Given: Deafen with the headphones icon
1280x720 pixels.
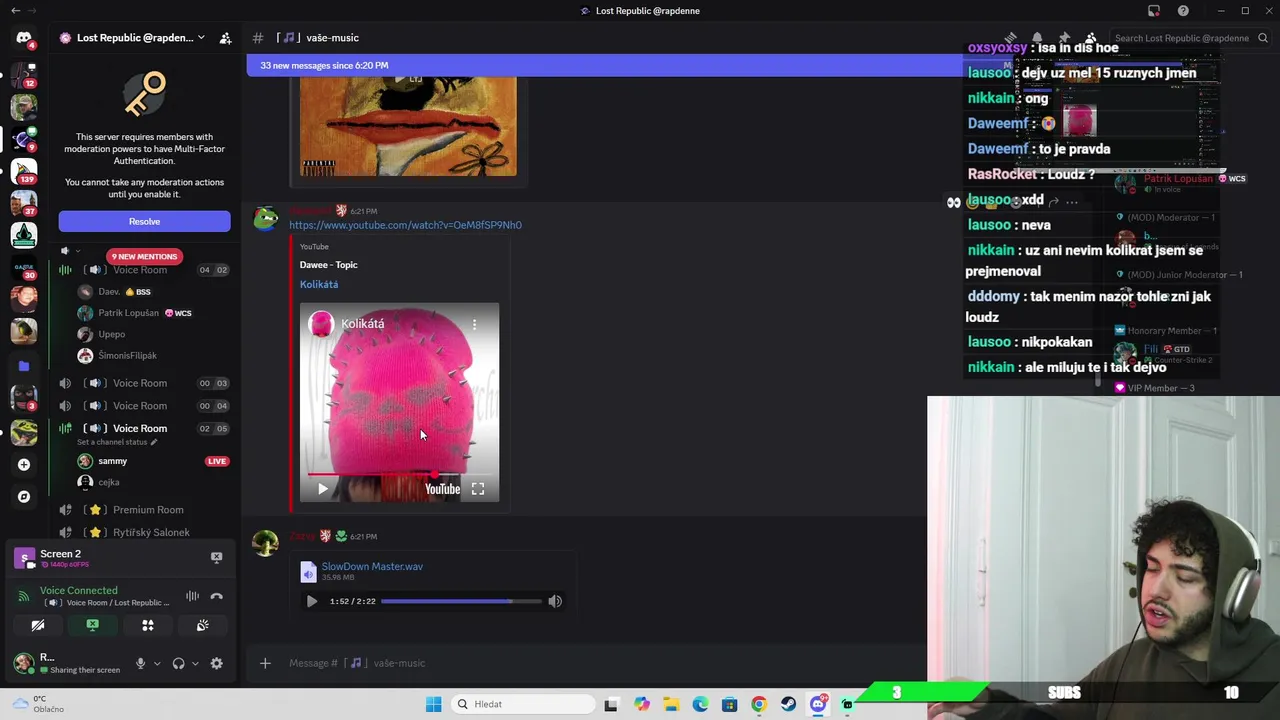Looking at the screenshot, I should pos(178,663).
